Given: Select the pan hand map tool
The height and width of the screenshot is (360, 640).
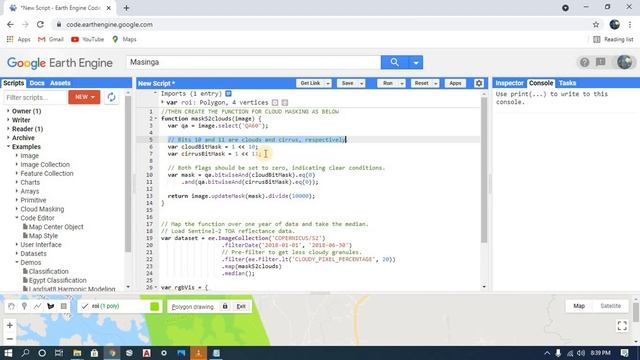Looking at the screenshot, I should (x=11, y=306).
